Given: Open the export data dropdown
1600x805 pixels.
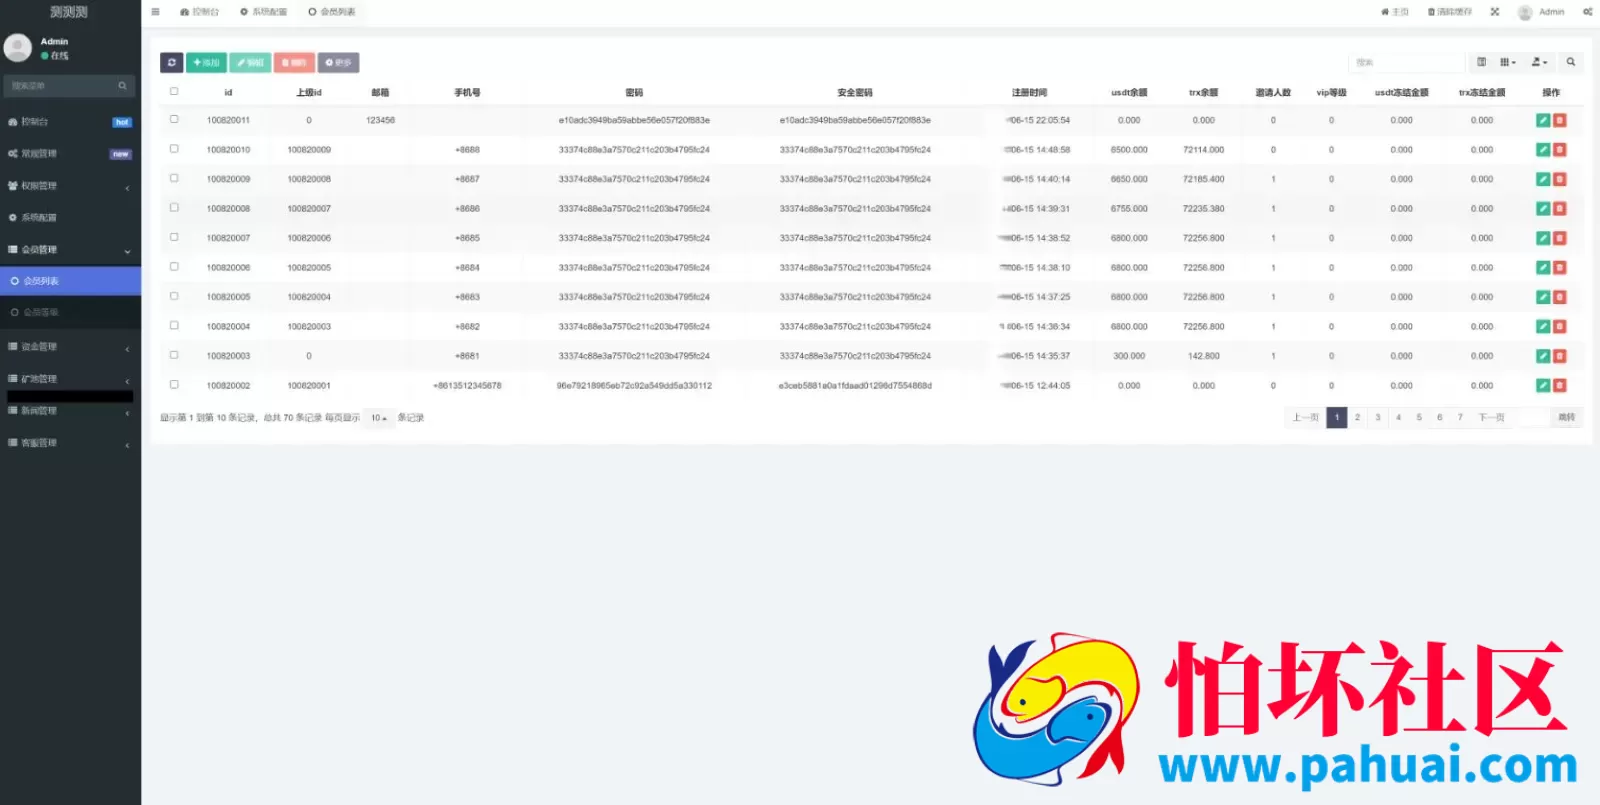Looking at the screenshot, I should point(1540,62).
